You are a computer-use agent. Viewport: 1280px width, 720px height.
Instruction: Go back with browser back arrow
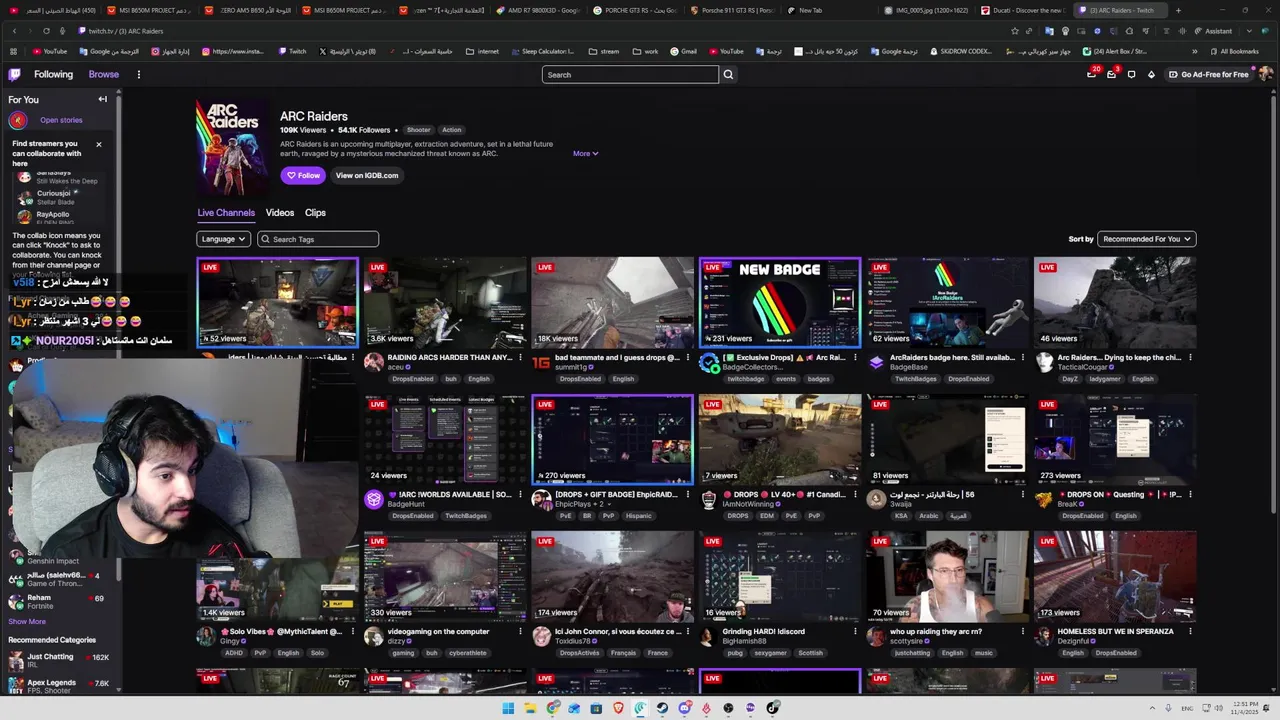(14, 31)
